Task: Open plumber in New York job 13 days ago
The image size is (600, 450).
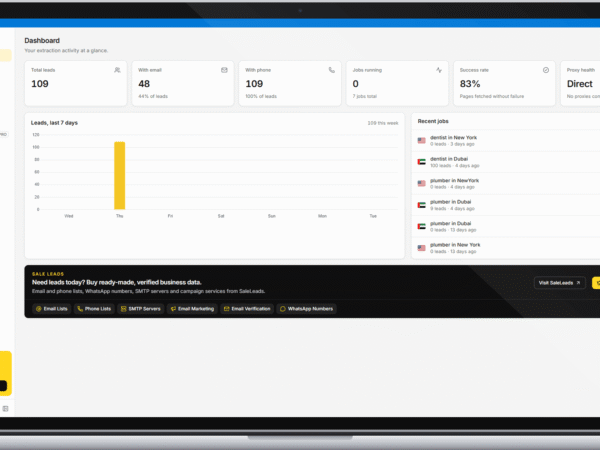Action: coord(506,248)
